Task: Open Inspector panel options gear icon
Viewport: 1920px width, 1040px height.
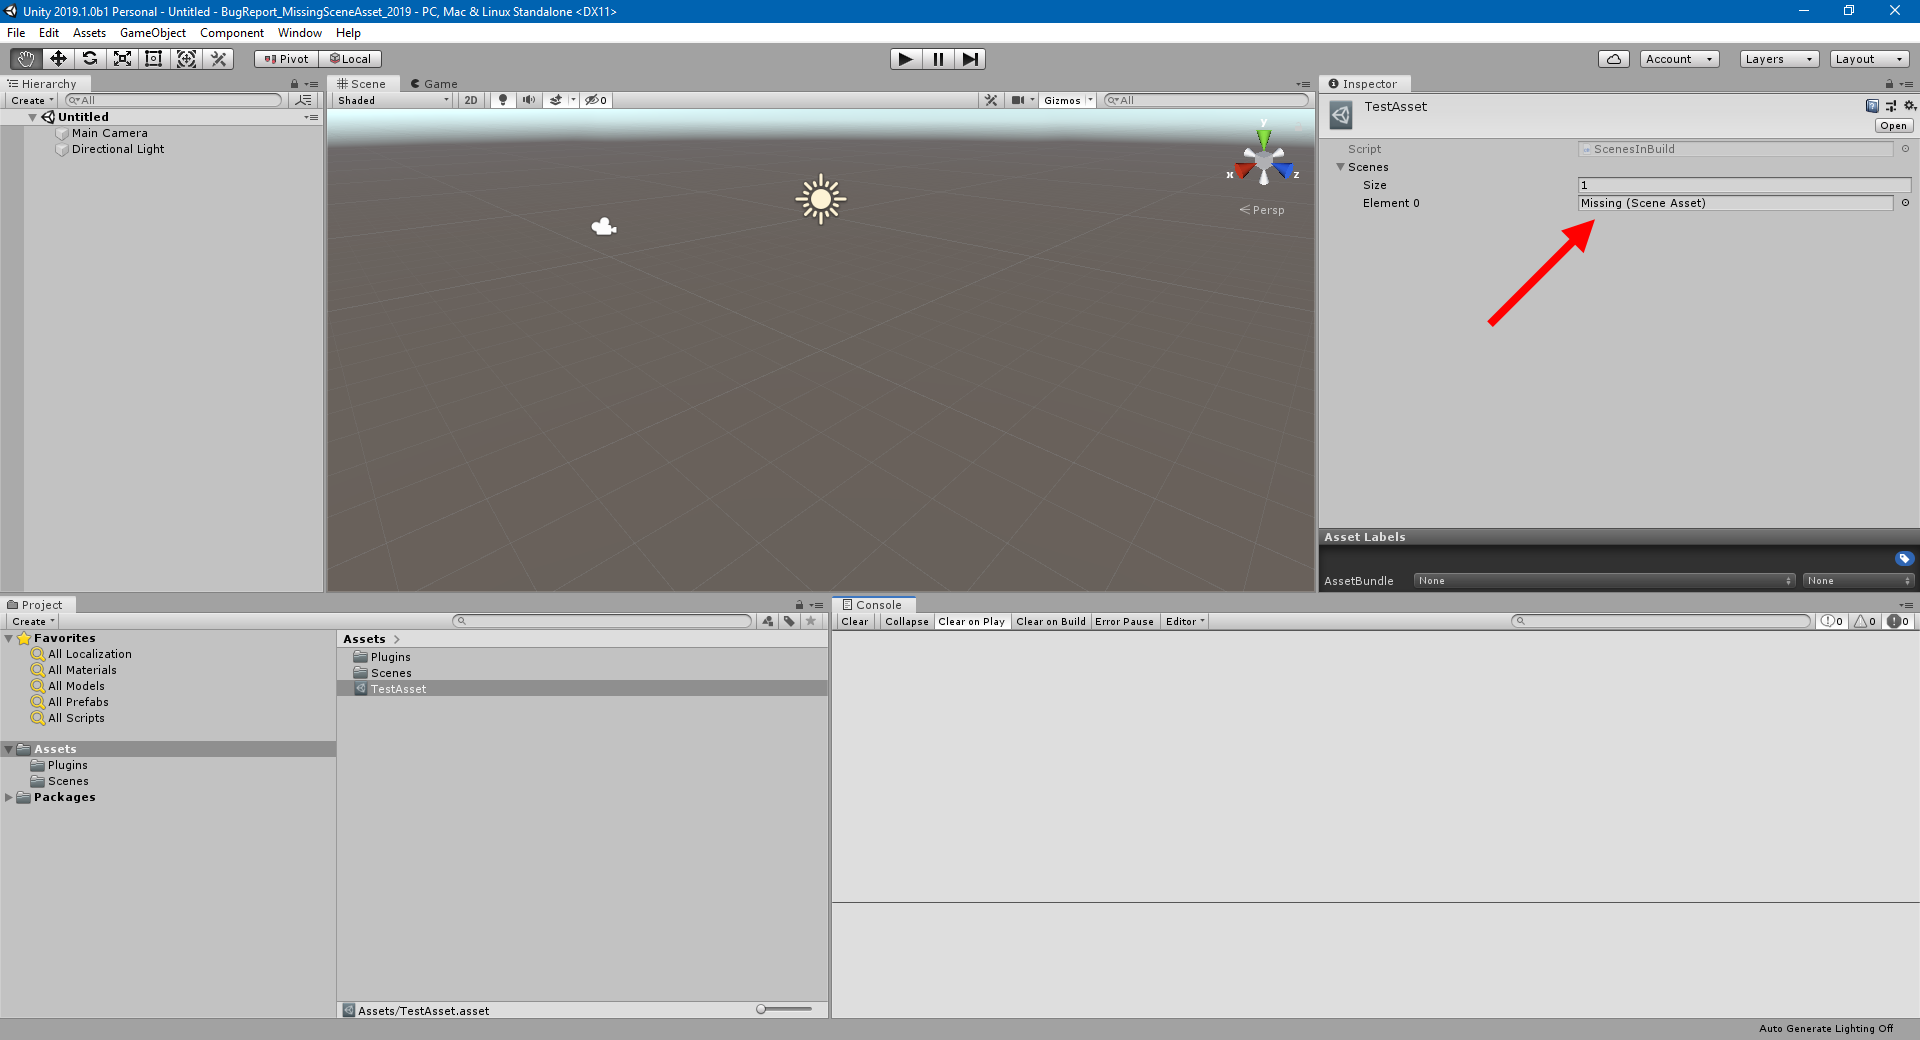Action: (x=1911, y=105)
